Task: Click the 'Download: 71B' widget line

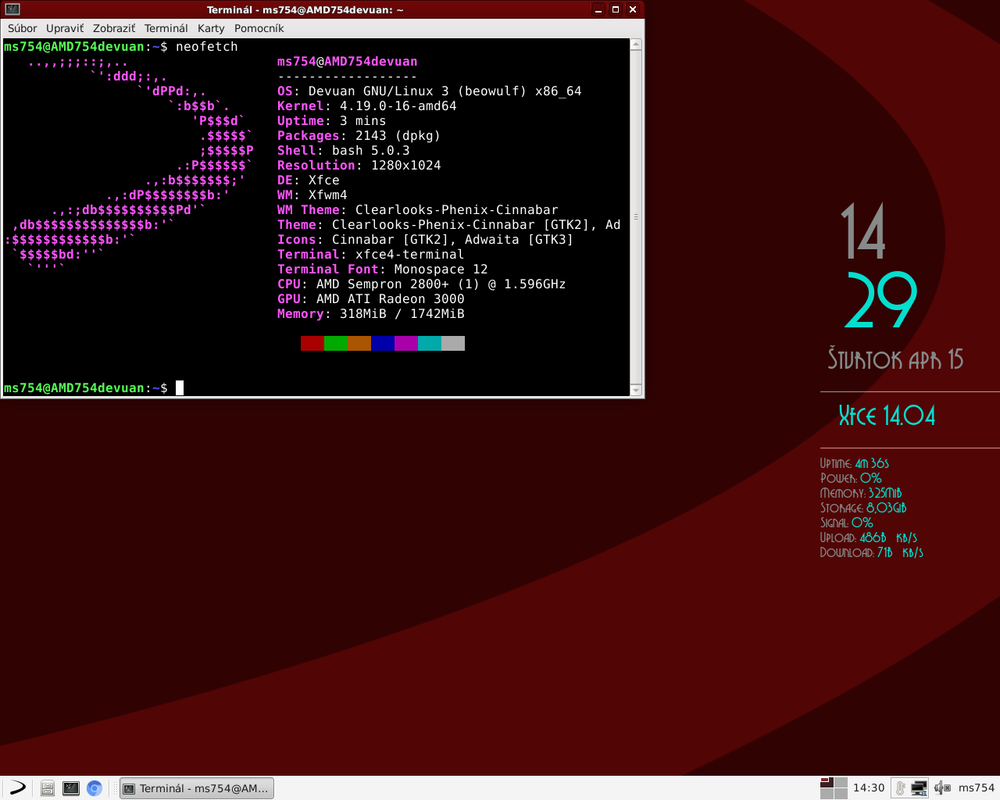Action: (x=872, y=552)
